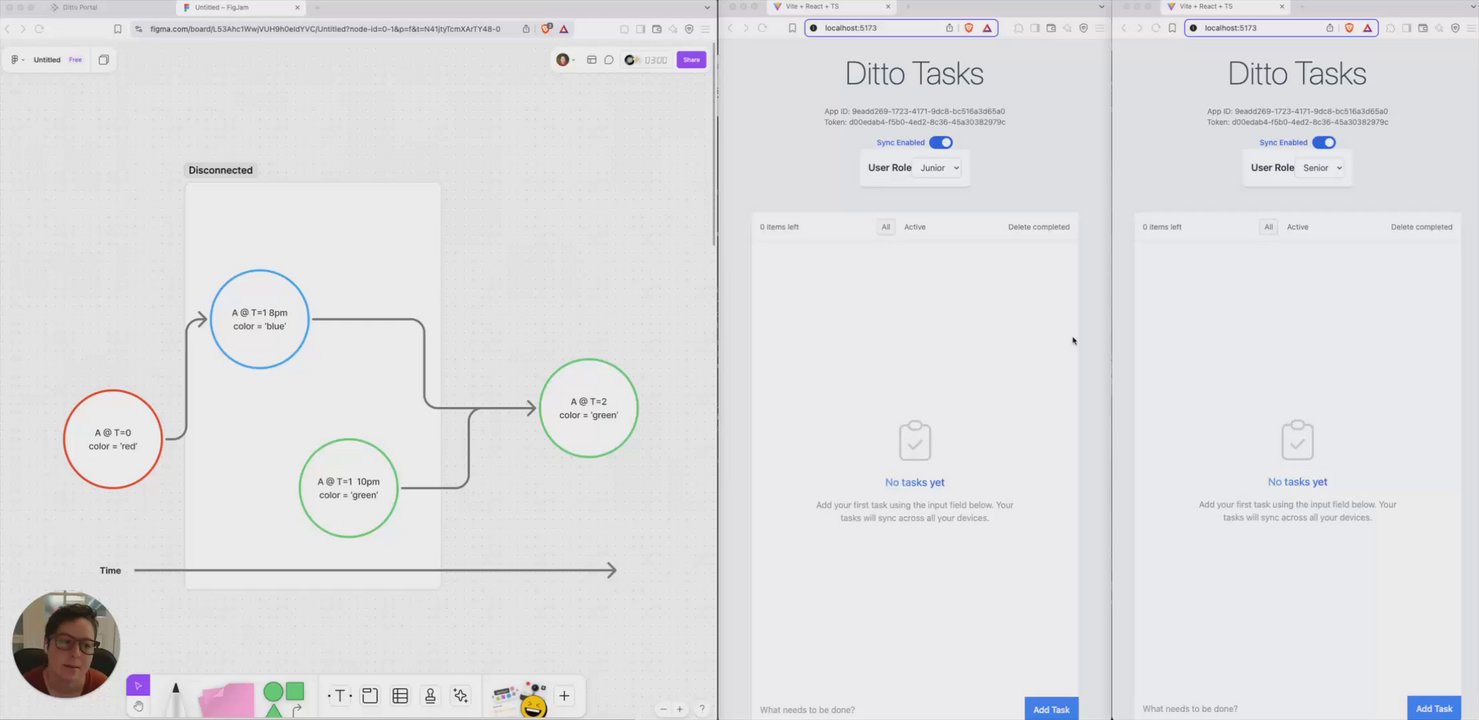Click the purple Share button
Screen dimensions: 1479x720
(691, 60)
